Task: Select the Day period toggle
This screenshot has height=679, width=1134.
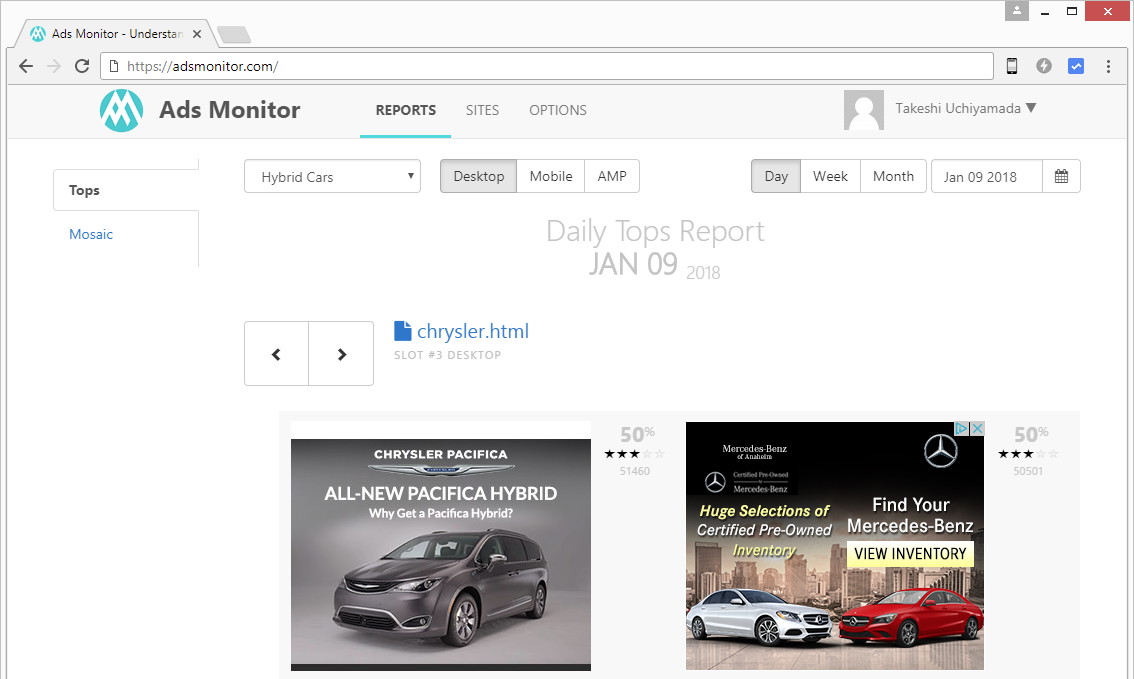Action: click(x=776, y=176)
